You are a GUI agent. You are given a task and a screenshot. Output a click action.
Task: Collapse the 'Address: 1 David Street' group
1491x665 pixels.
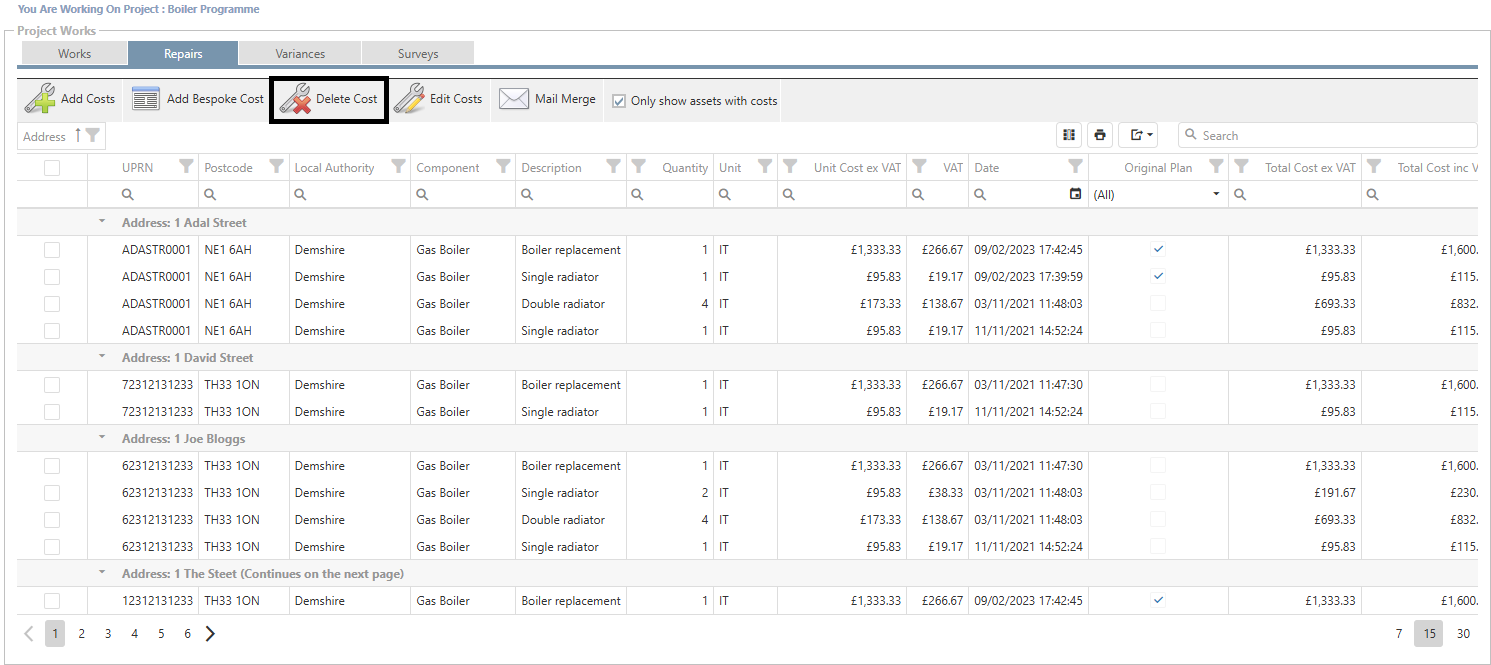(101, 357)
